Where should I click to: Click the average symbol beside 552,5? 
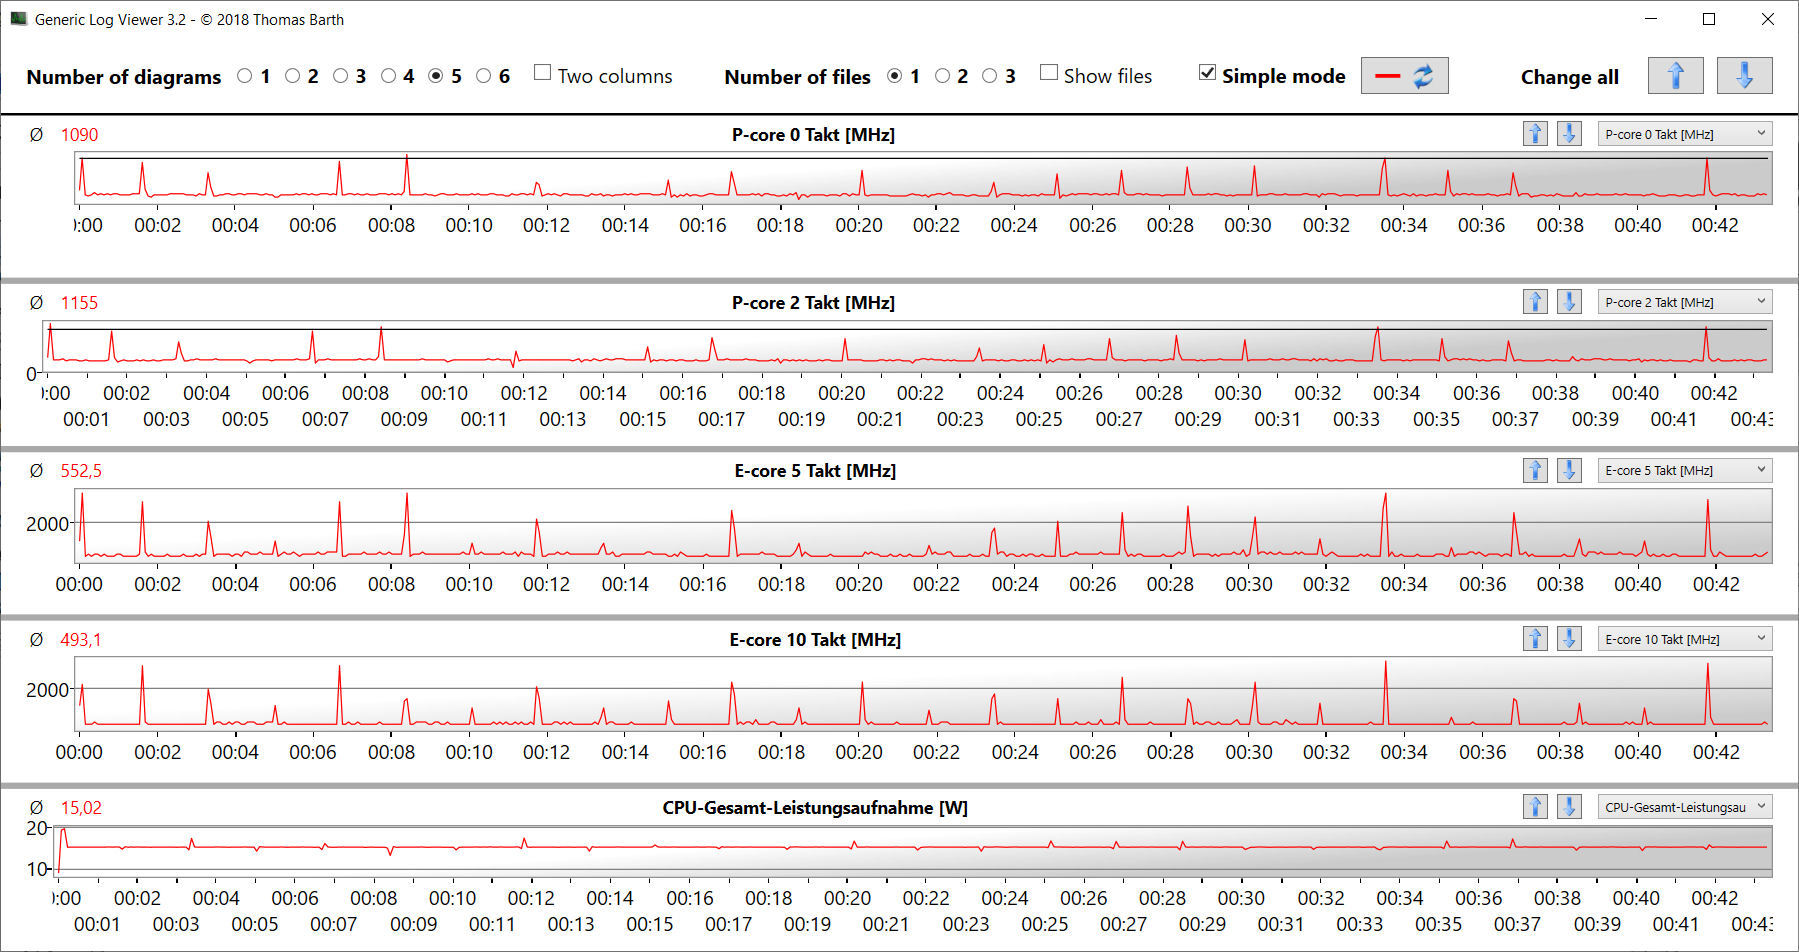coord(36,471)
